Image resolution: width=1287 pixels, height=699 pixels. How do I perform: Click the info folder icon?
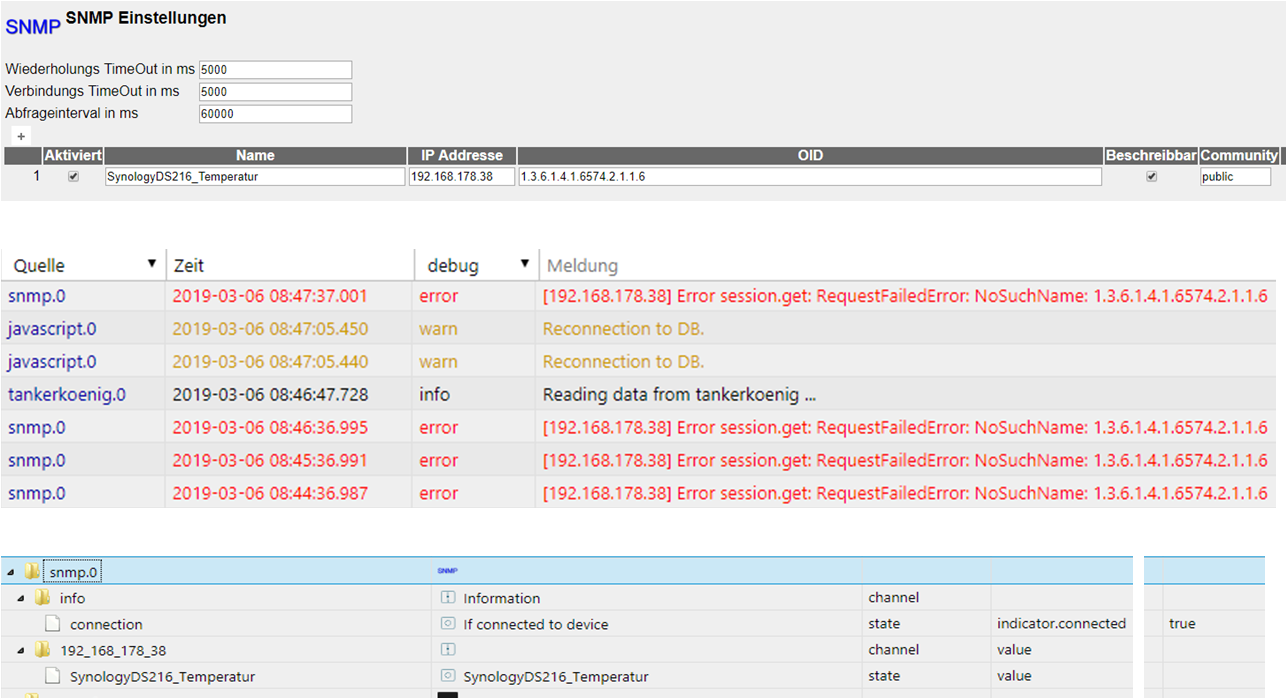pyautogui.click(x=42, y=598)
